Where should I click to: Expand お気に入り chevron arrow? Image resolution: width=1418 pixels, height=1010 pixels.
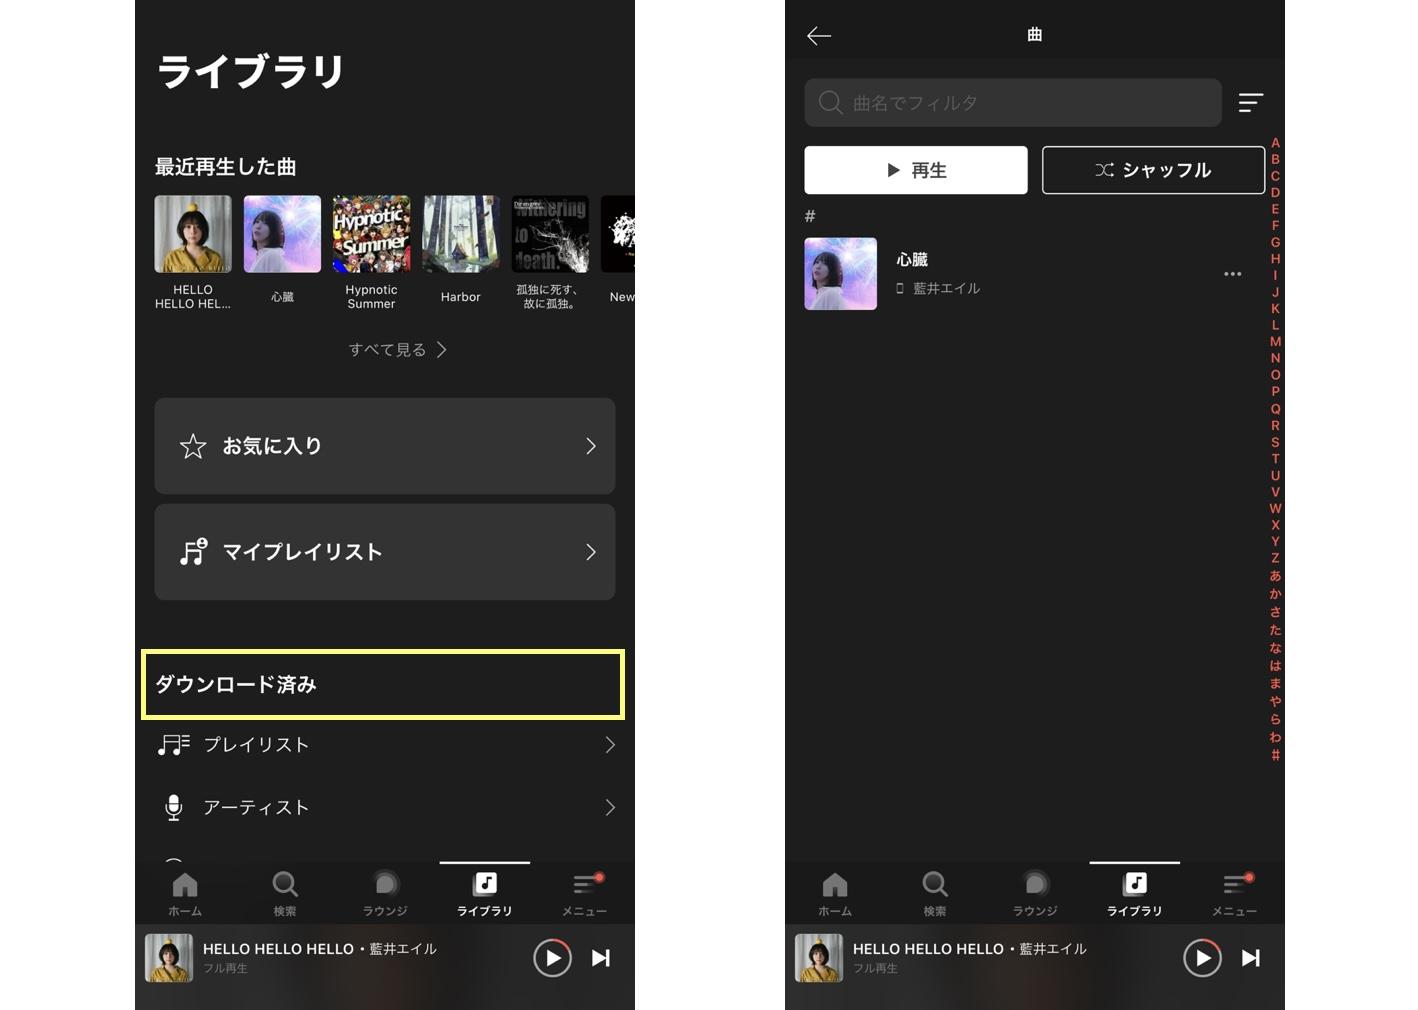[591, 446]
